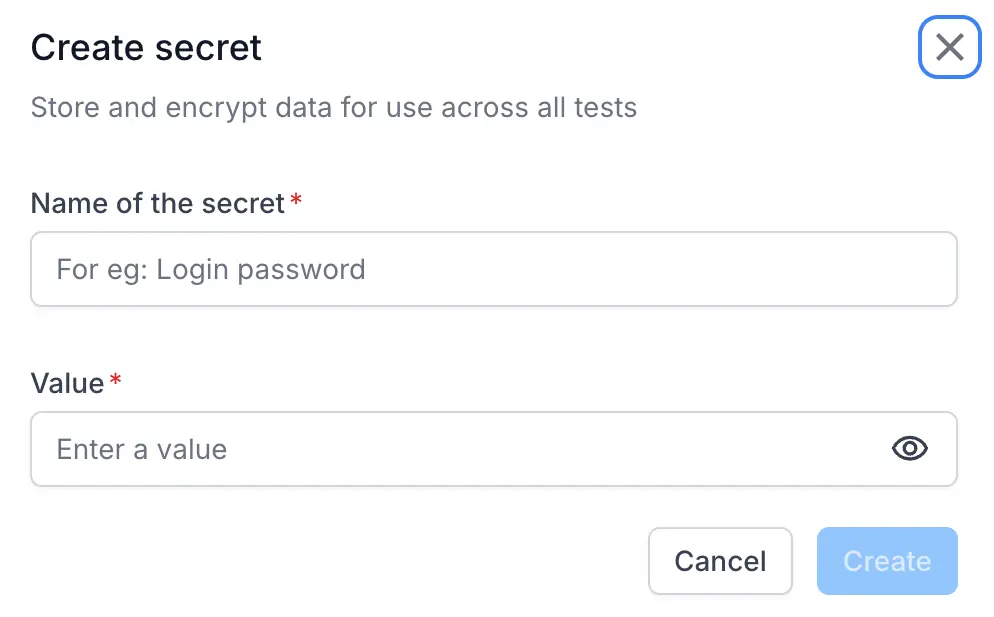
Task: Abort secret creation via Cancel
Action: (x=720, y=561)
